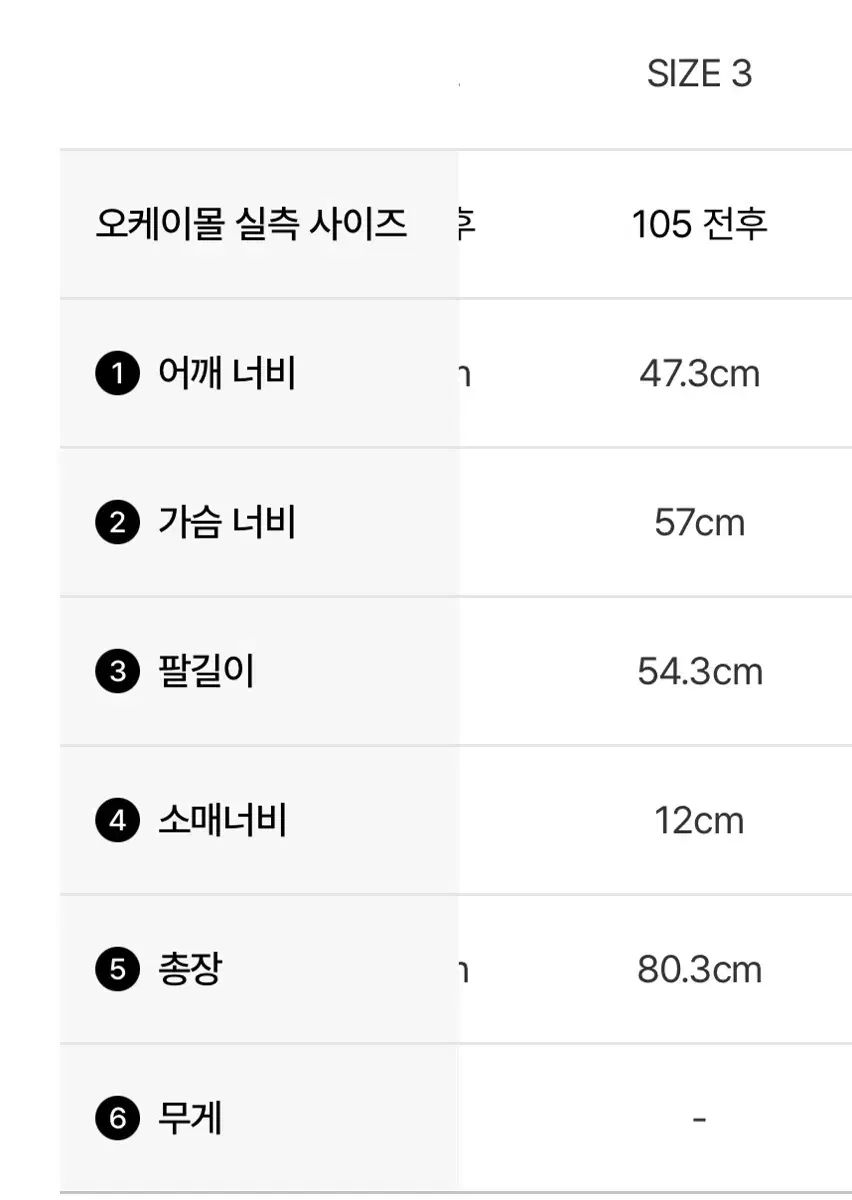
Task: Click the 오케이몰 실측 사이즈 row label
Action: (251, 223)
